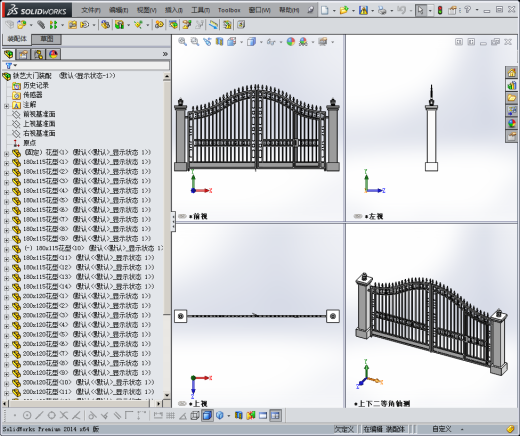Toggle the single view viewport button
The width and height of the screenshot is (520, 436).
coord(263,416)
